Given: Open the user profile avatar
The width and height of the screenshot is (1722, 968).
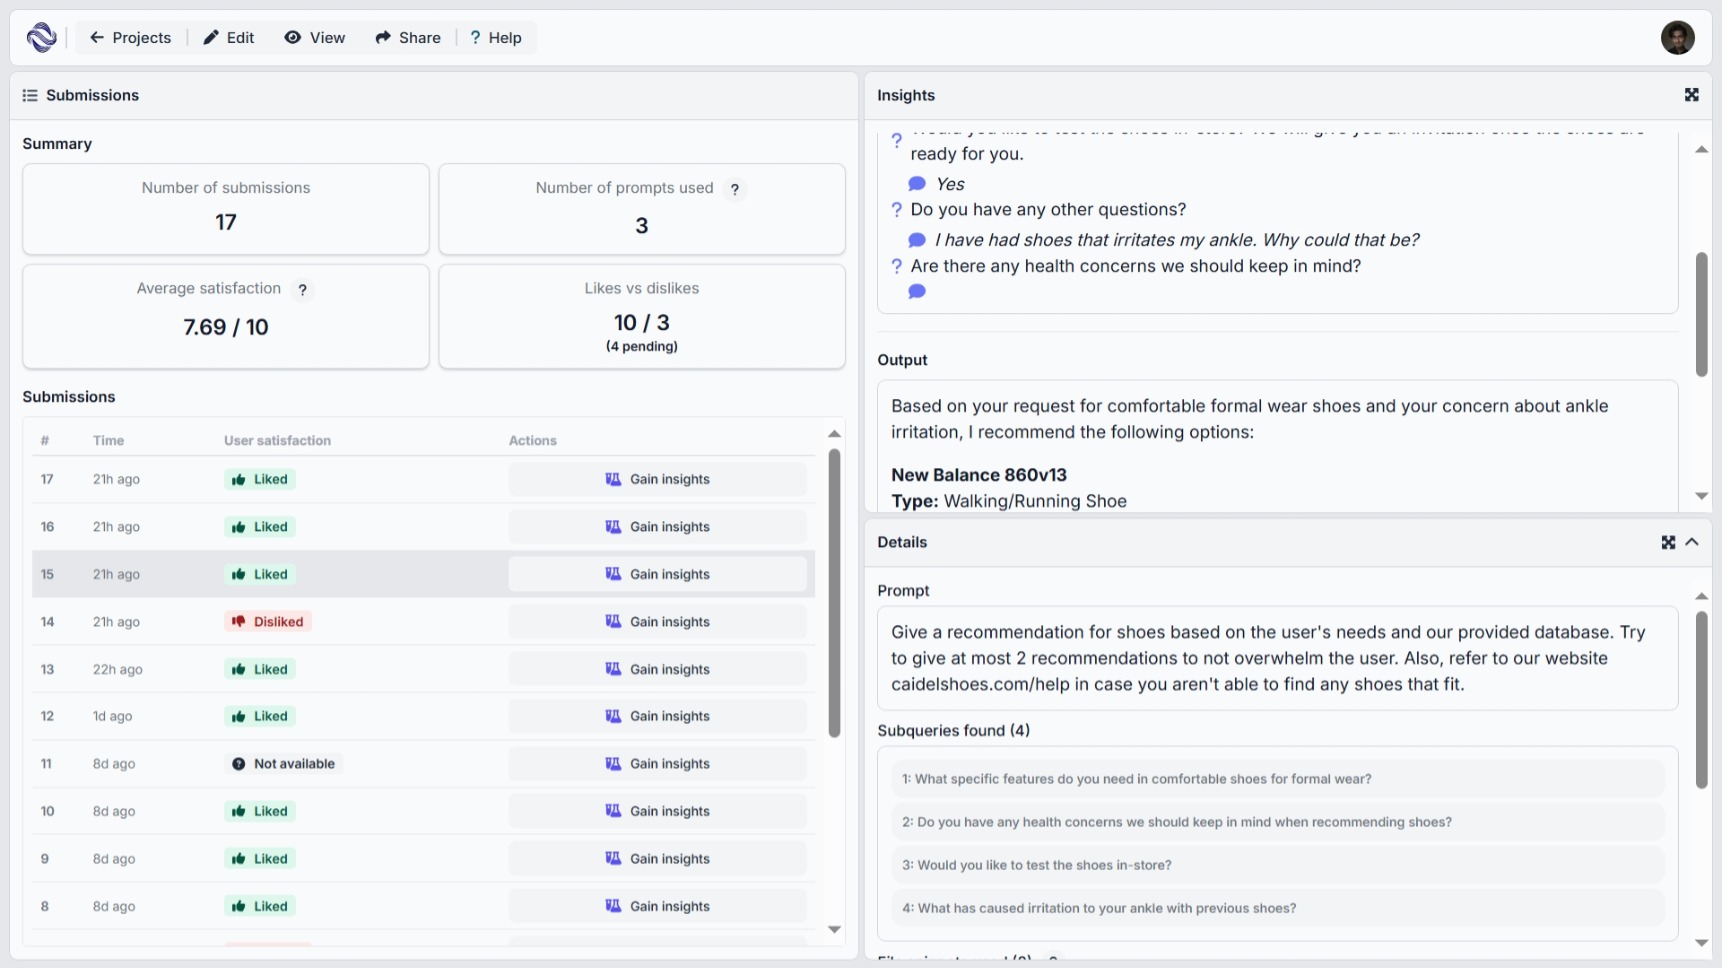Looking at the screenshot, I should (x=1677, y=38).
